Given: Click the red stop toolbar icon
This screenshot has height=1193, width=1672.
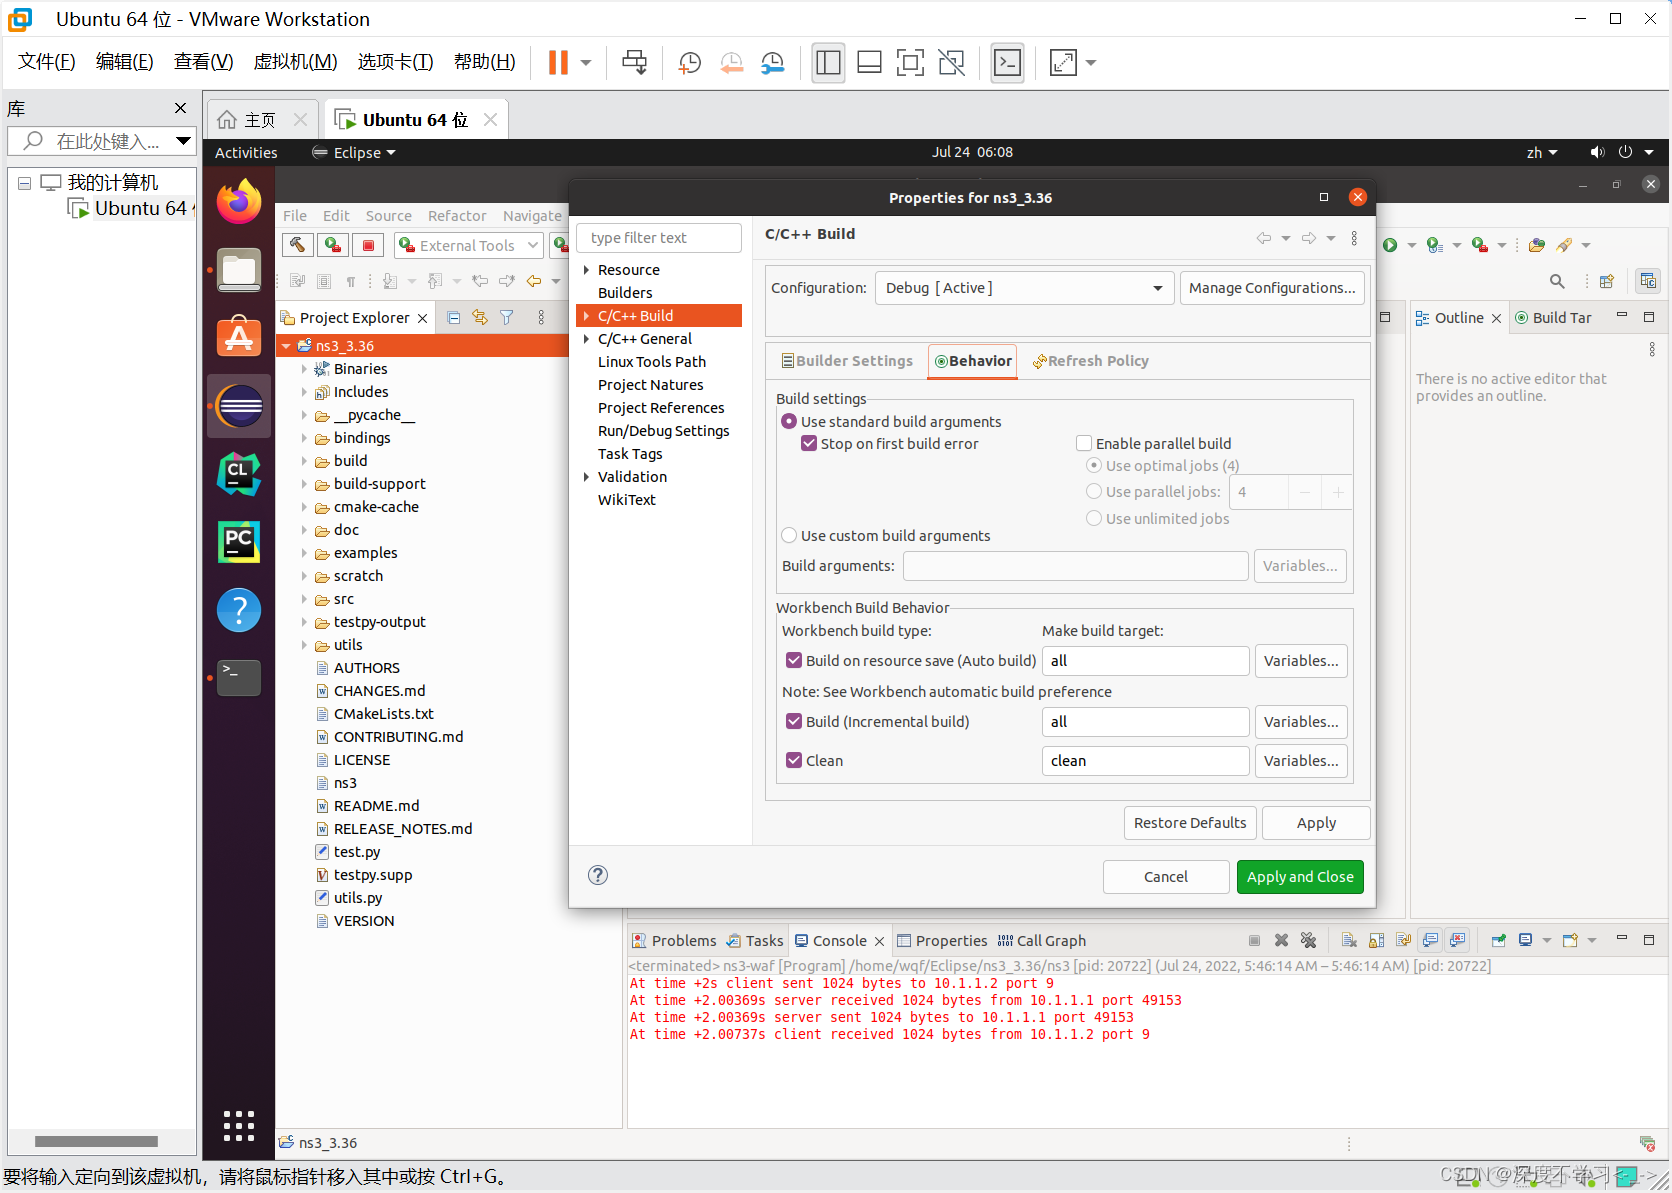Looking at the screenshot, I should 368,245.
